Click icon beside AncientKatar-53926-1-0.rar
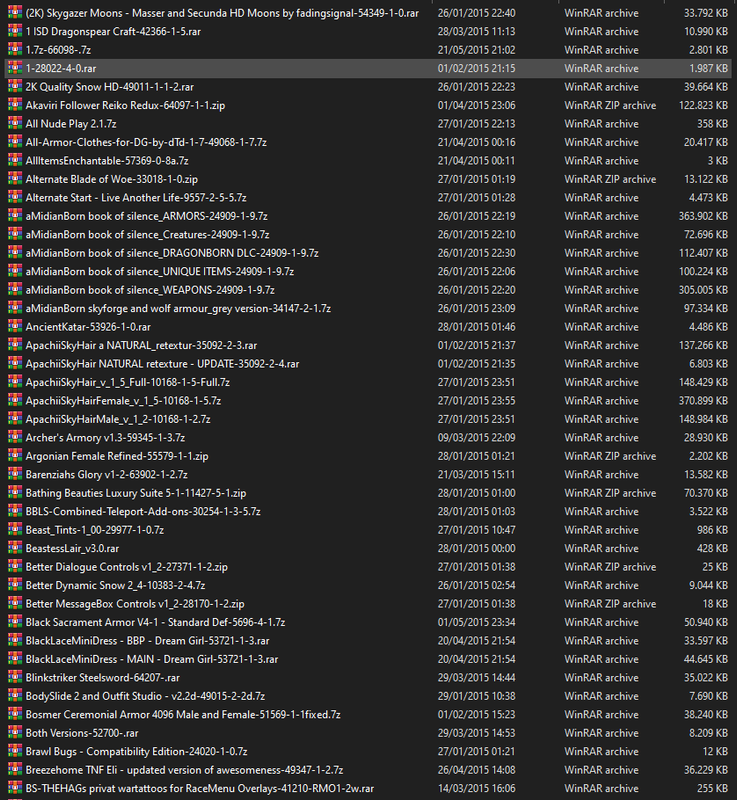This screenshot has width=737, height=800. coord(15,327)
